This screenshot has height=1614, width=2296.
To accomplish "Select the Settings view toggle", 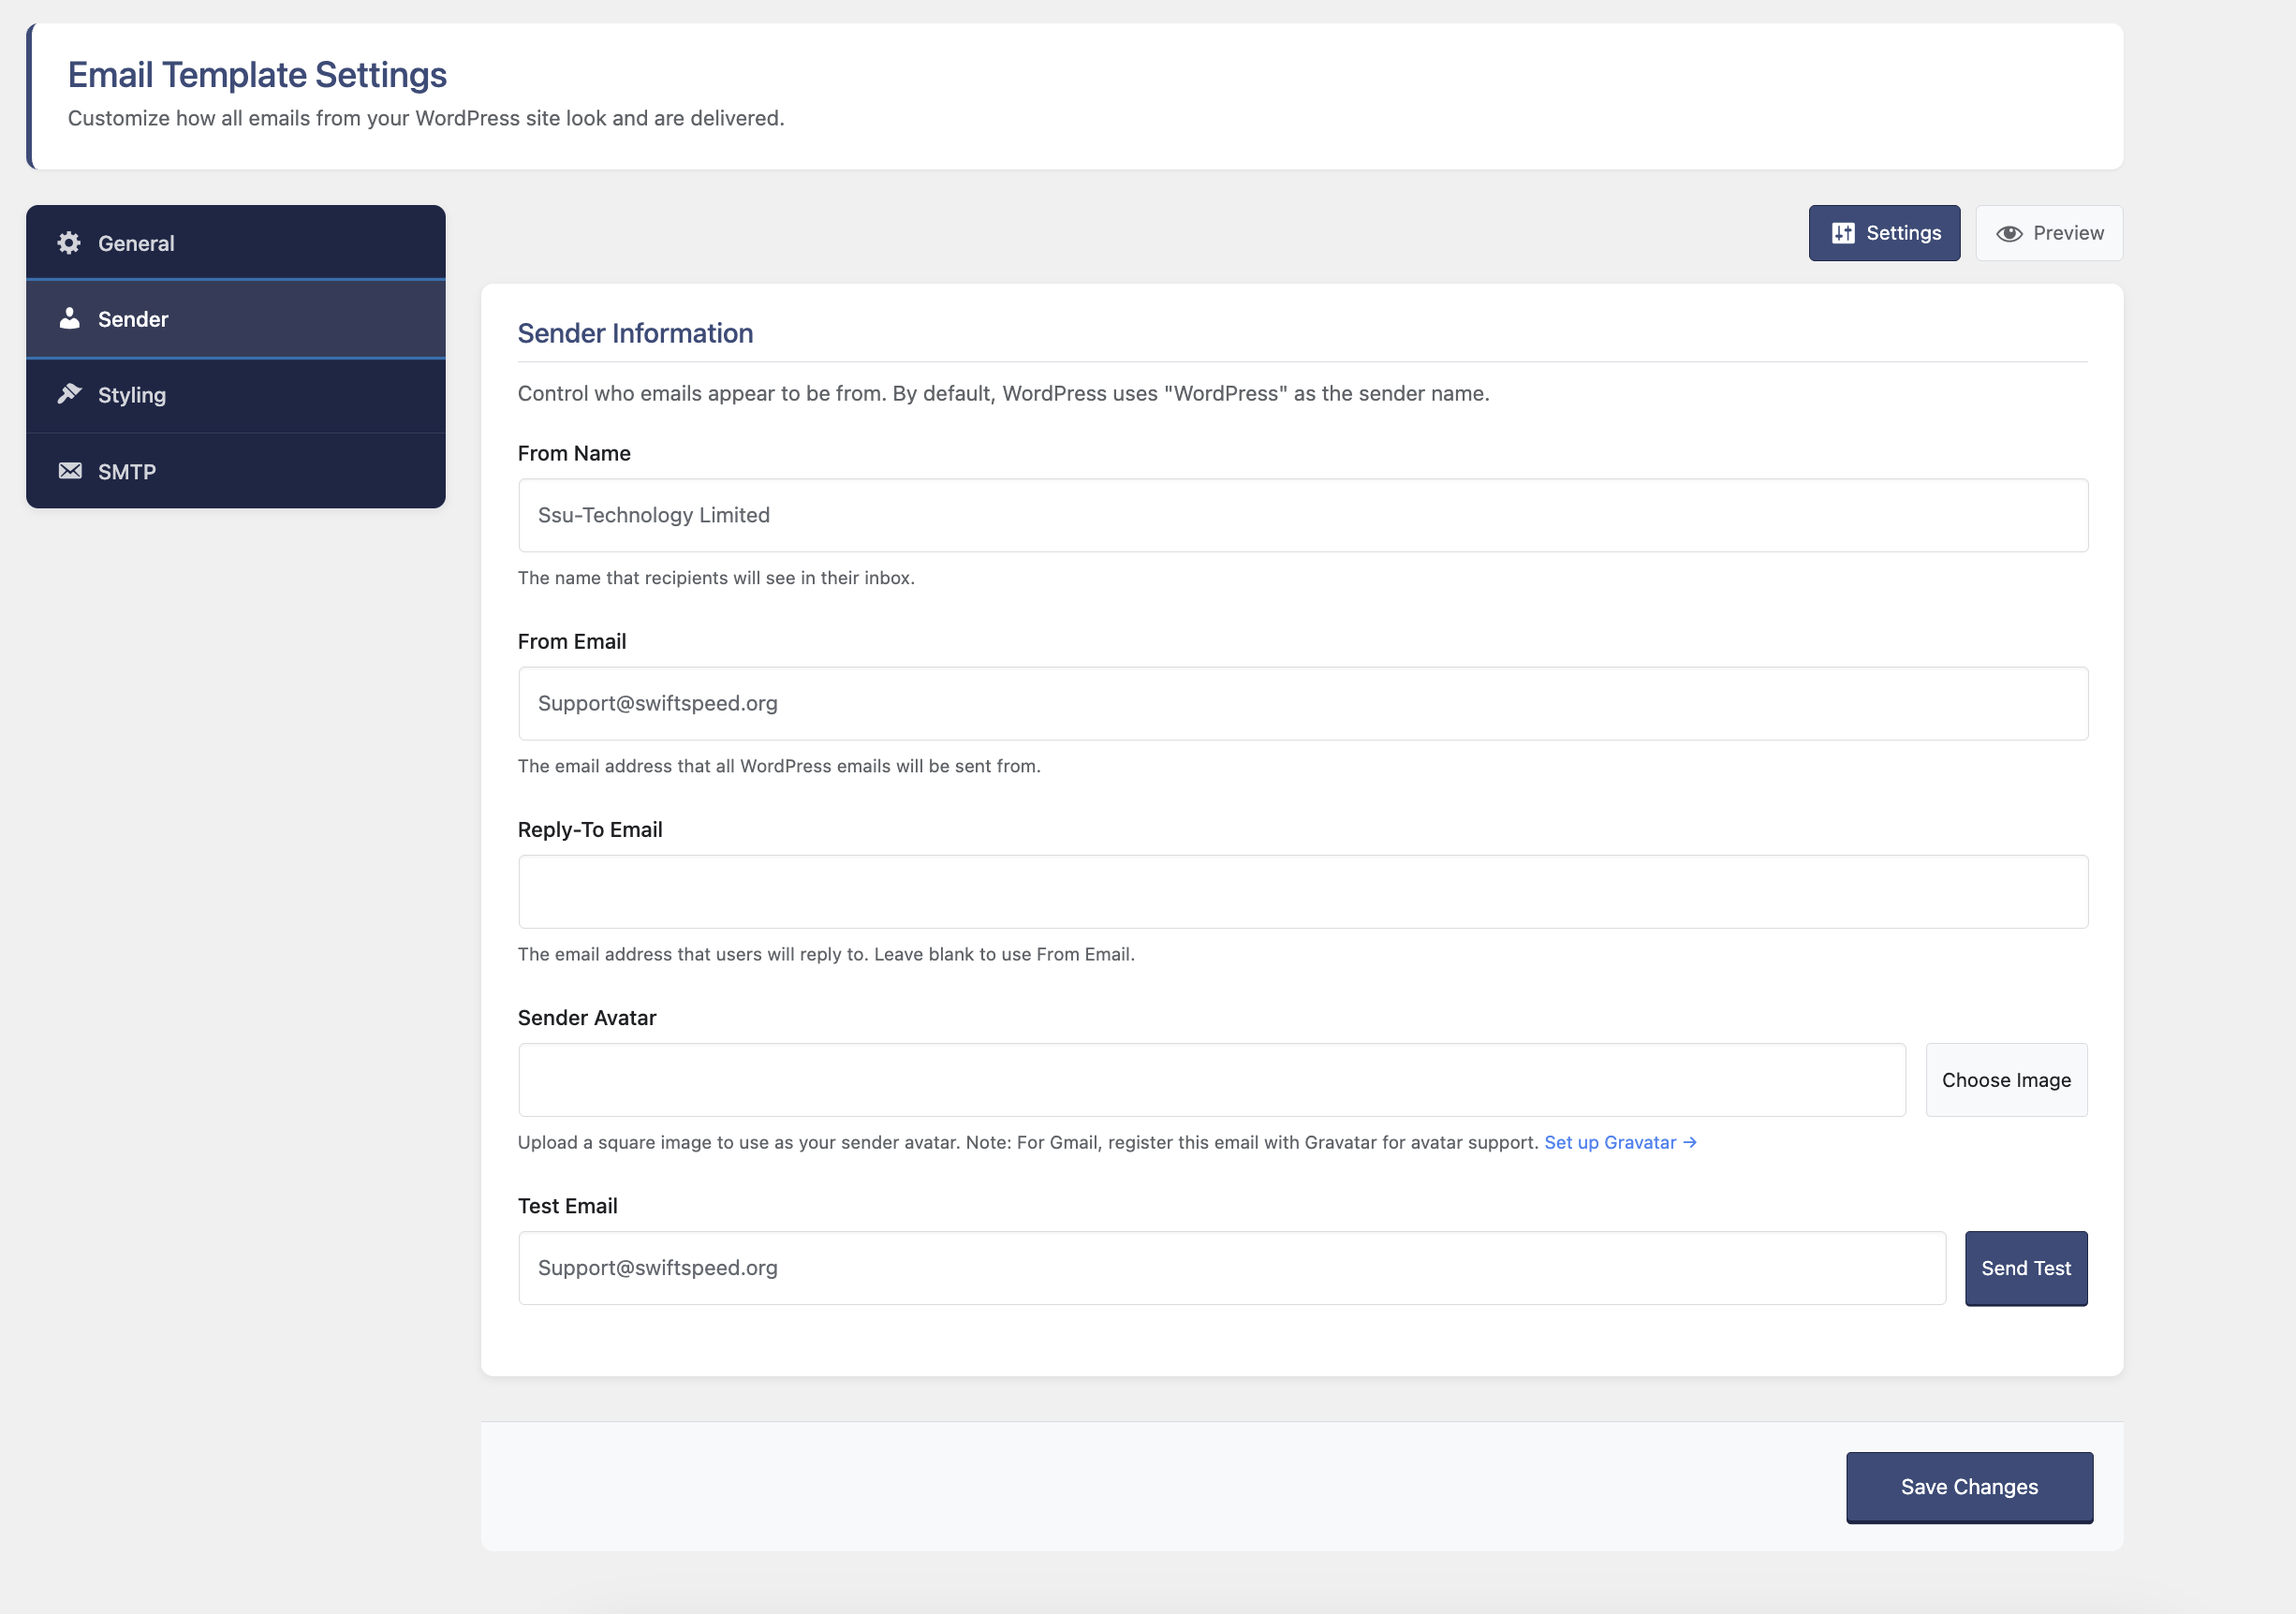I will [x=1884, y=232].
